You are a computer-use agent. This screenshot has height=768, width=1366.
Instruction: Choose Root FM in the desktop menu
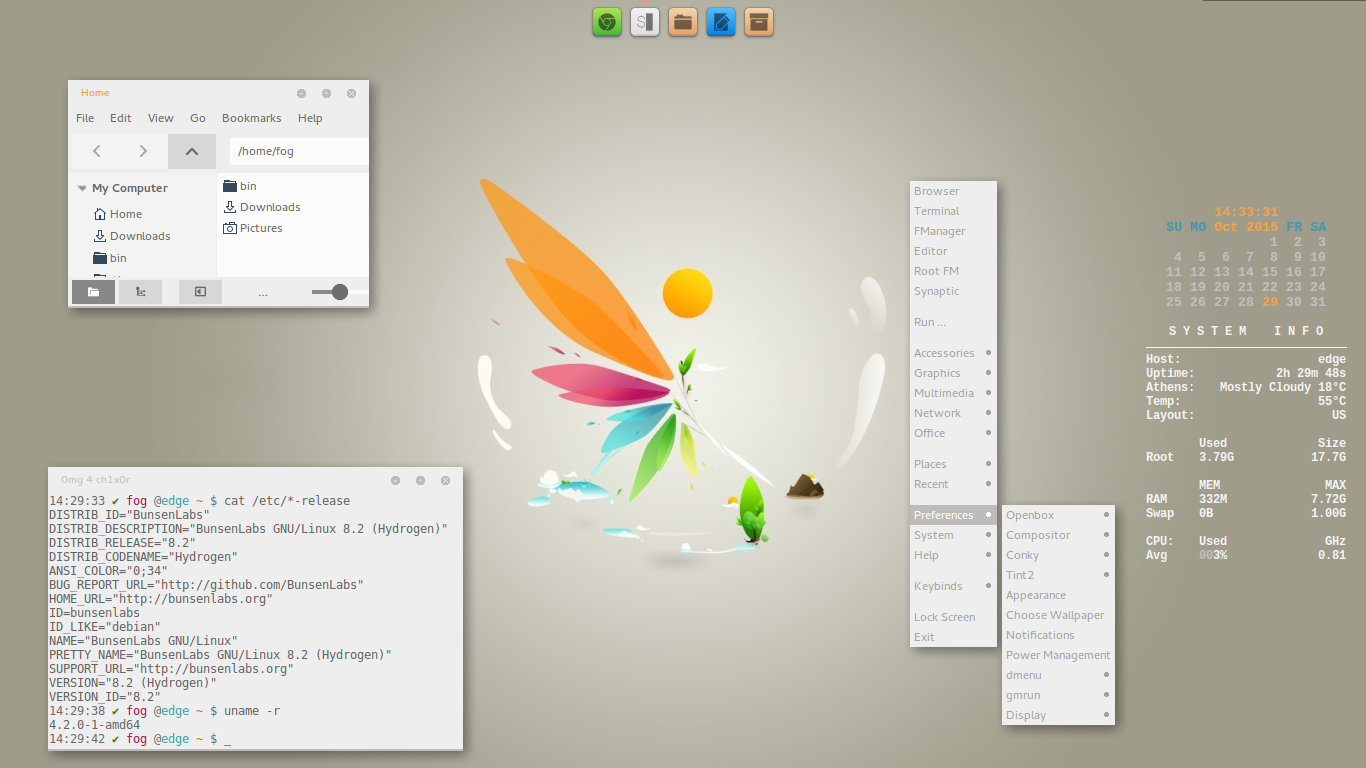point(953,271)
